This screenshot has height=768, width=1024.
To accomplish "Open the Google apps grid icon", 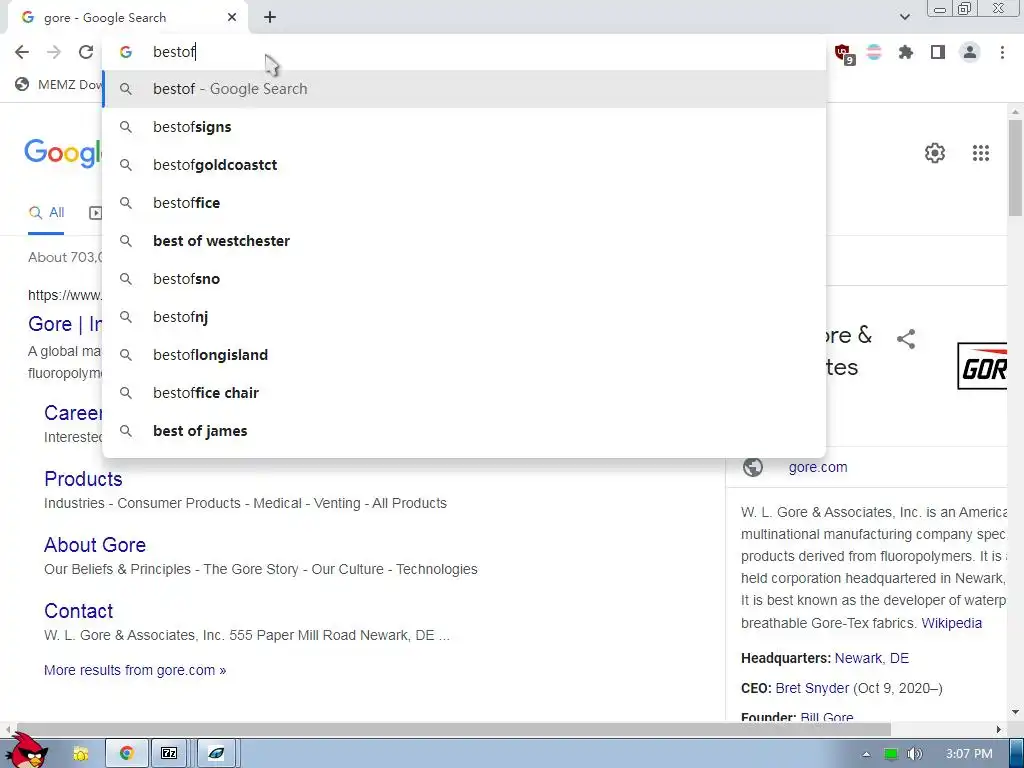I will (981, 153).
